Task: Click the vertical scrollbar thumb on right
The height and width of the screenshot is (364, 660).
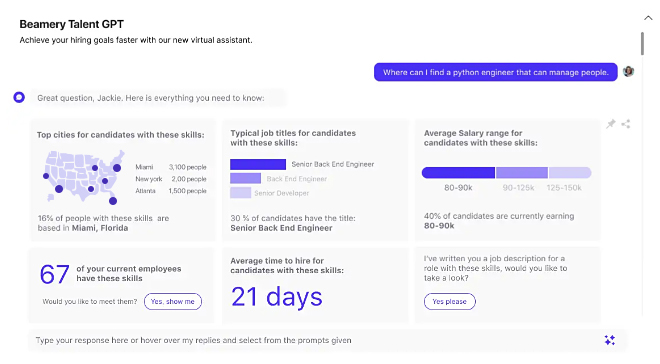Action: point(642,44)
